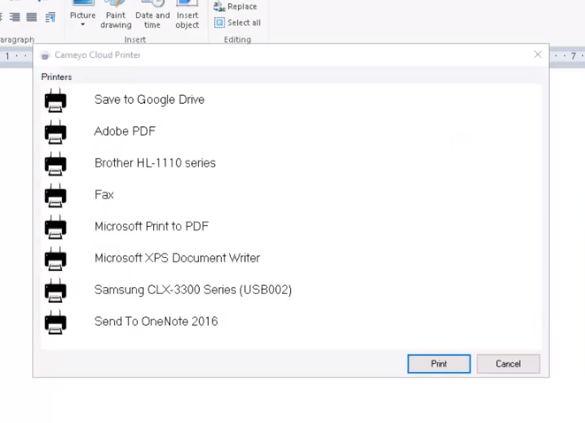Click Paint drawing in WordPad ribbon

116,15
